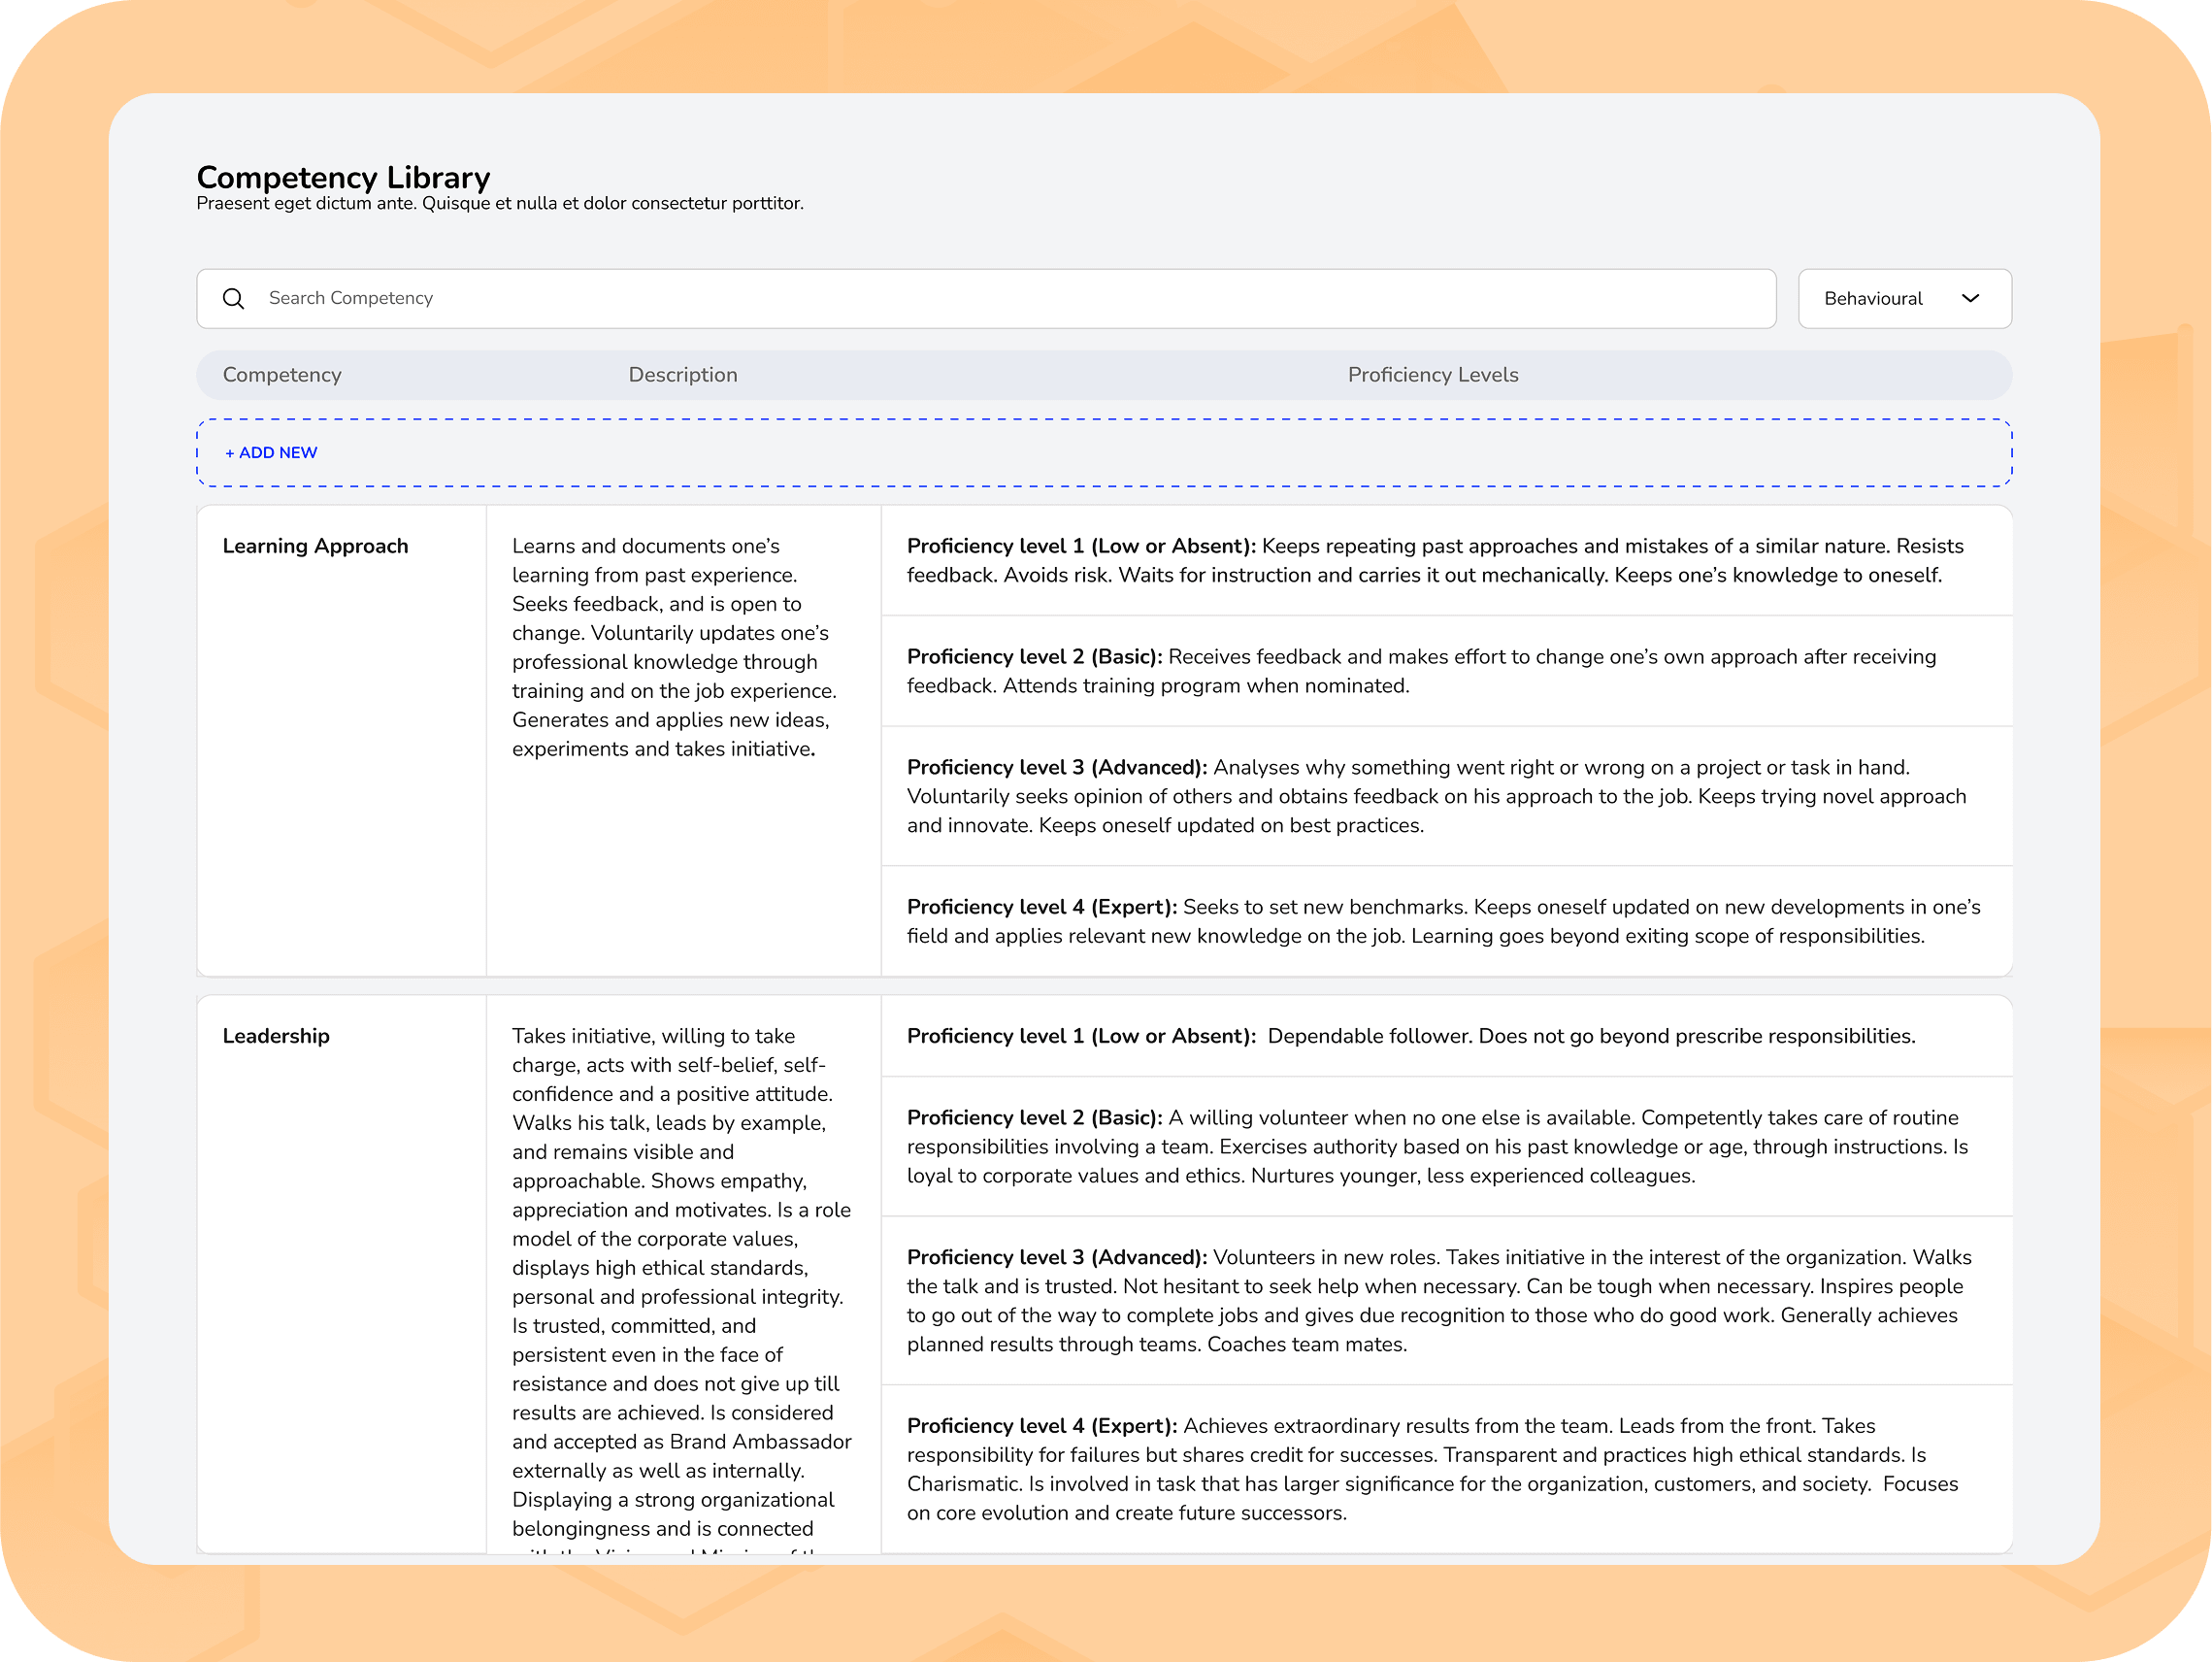
Task: Click the Competency column header
Action: [282, 375]
